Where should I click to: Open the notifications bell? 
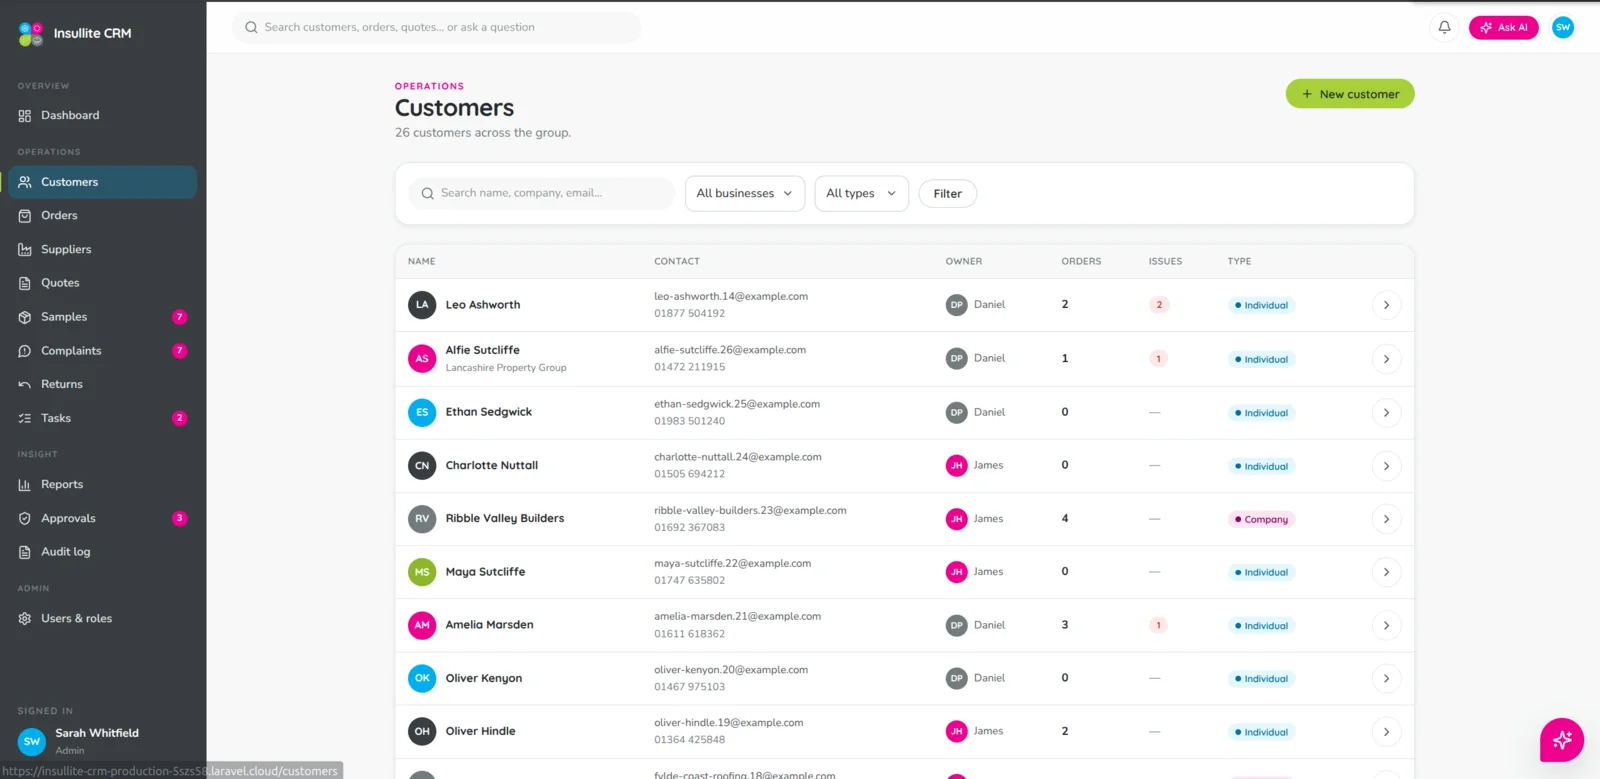[1444, 27]
